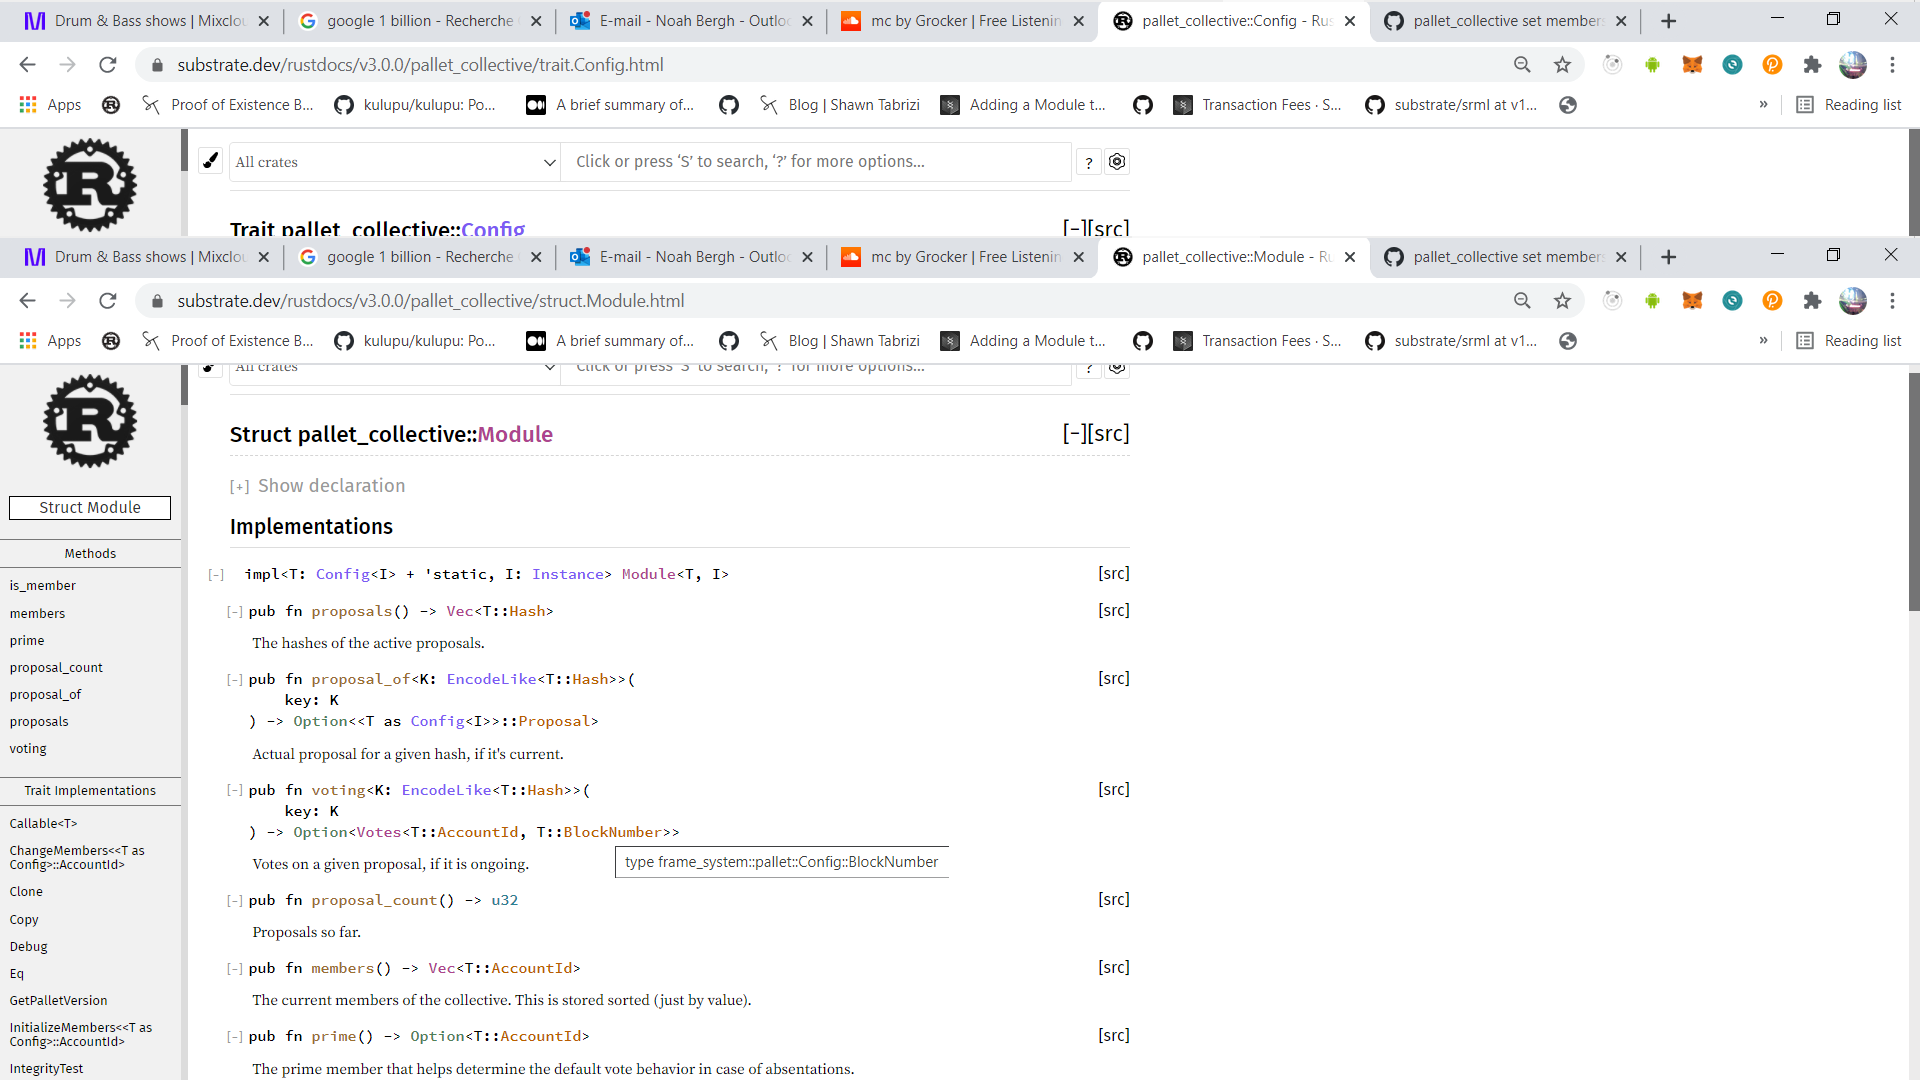The width and height of the screenshot is (1920, 1080).
Task: Click the theme paintbrush icon in the Config window
Action: (210, 161)
